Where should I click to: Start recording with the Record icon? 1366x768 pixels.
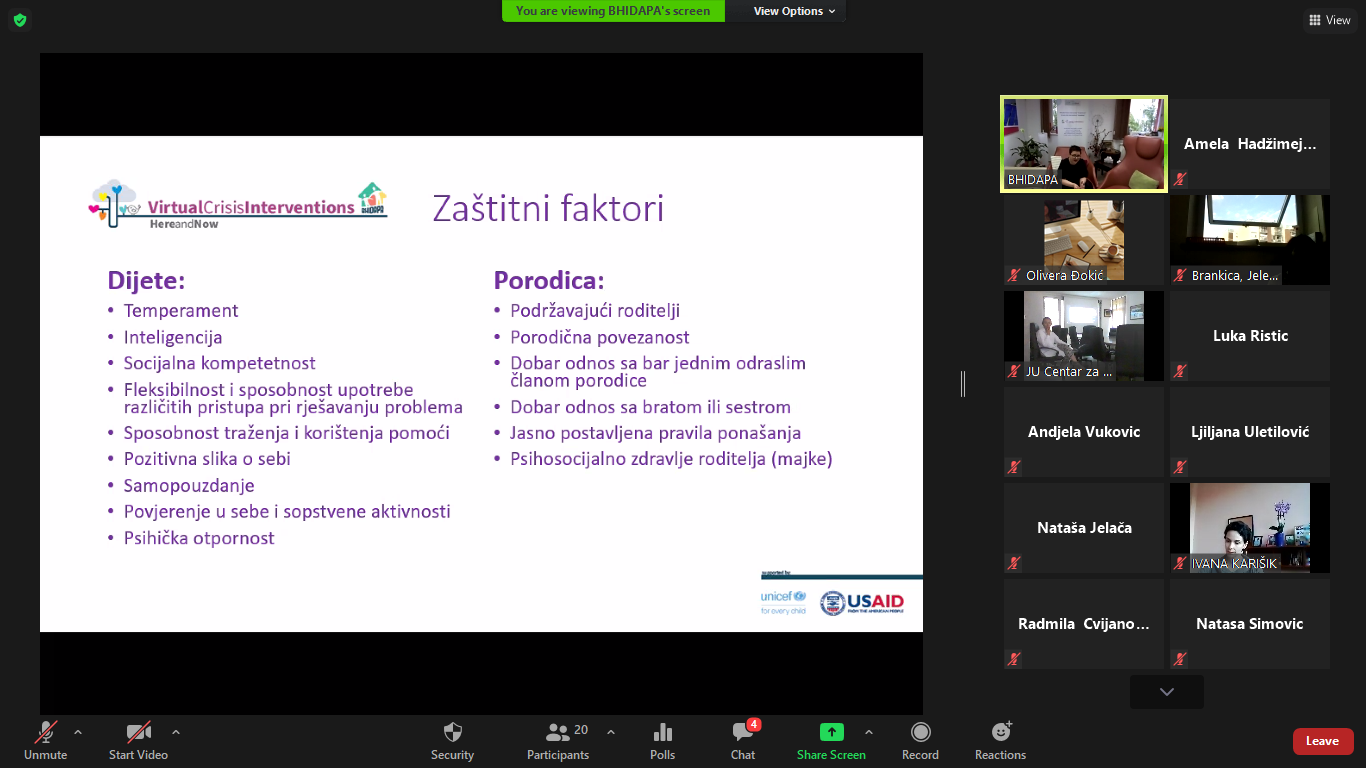[920, 741]
